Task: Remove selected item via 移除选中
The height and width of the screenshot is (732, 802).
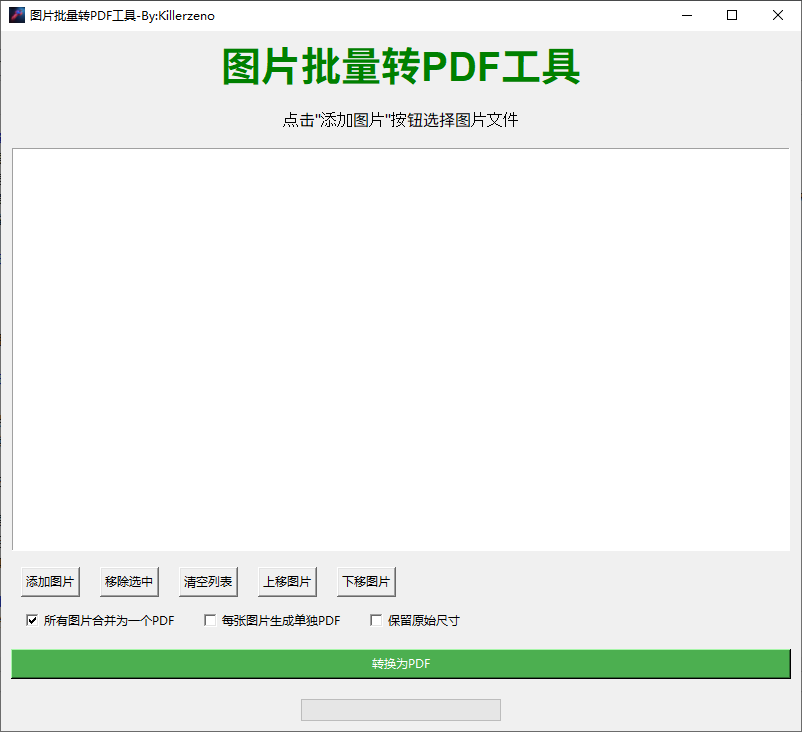Action: point(129,582)
